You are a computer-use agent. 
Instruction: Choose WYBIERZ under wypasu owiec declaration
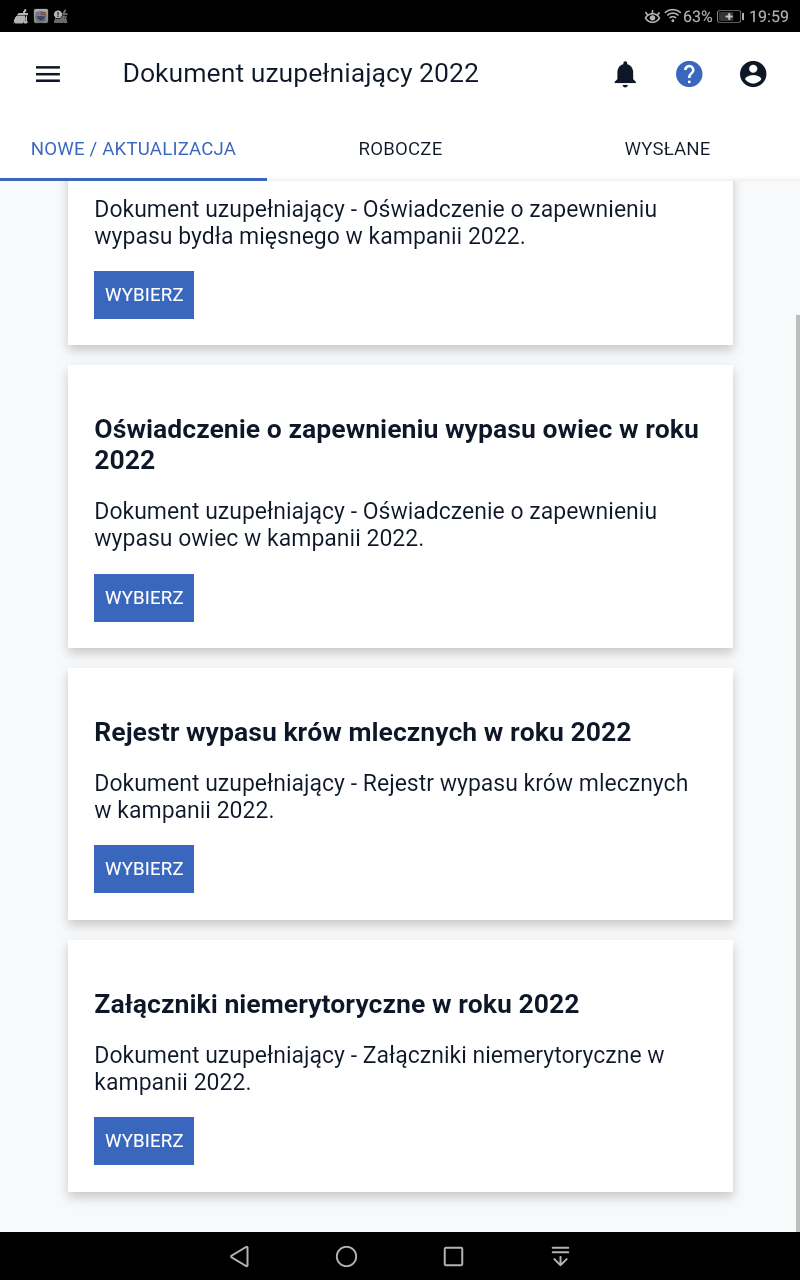coord(144,598)
